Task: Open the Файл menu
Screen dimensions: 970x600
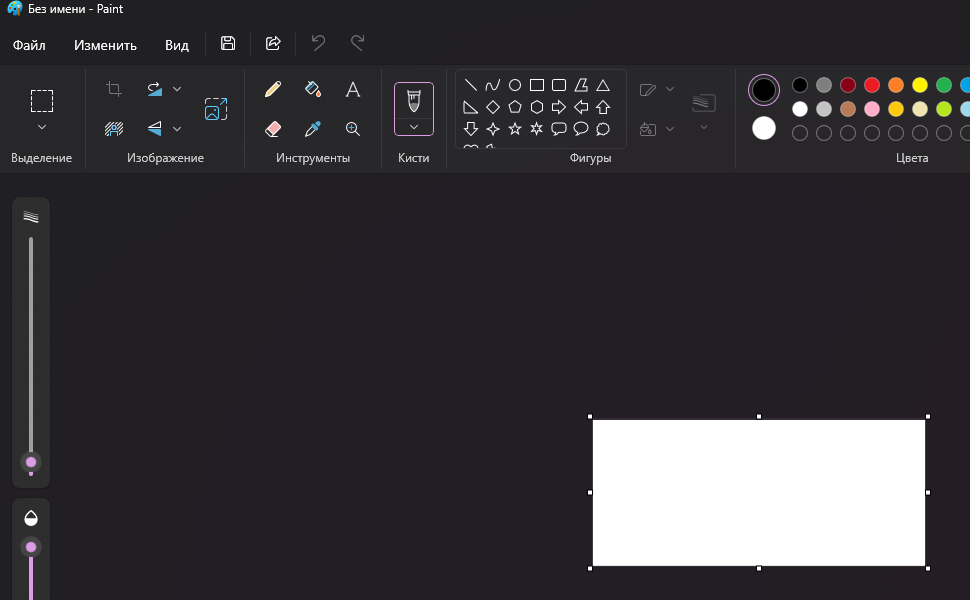Action: pos(29,45)
